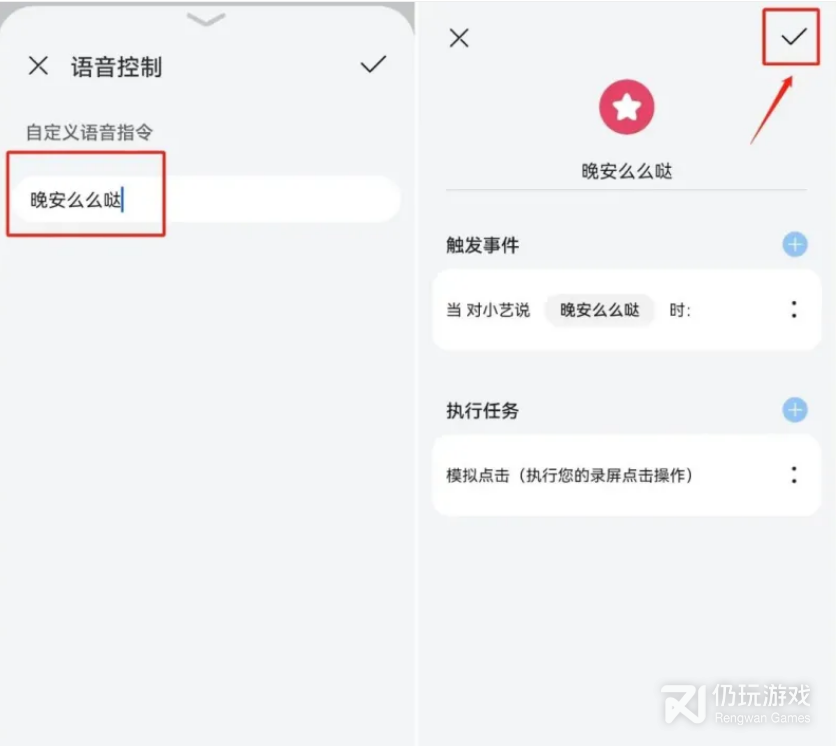
Task: Tap the pink star scene icon
Action: (x=626, y=107)
